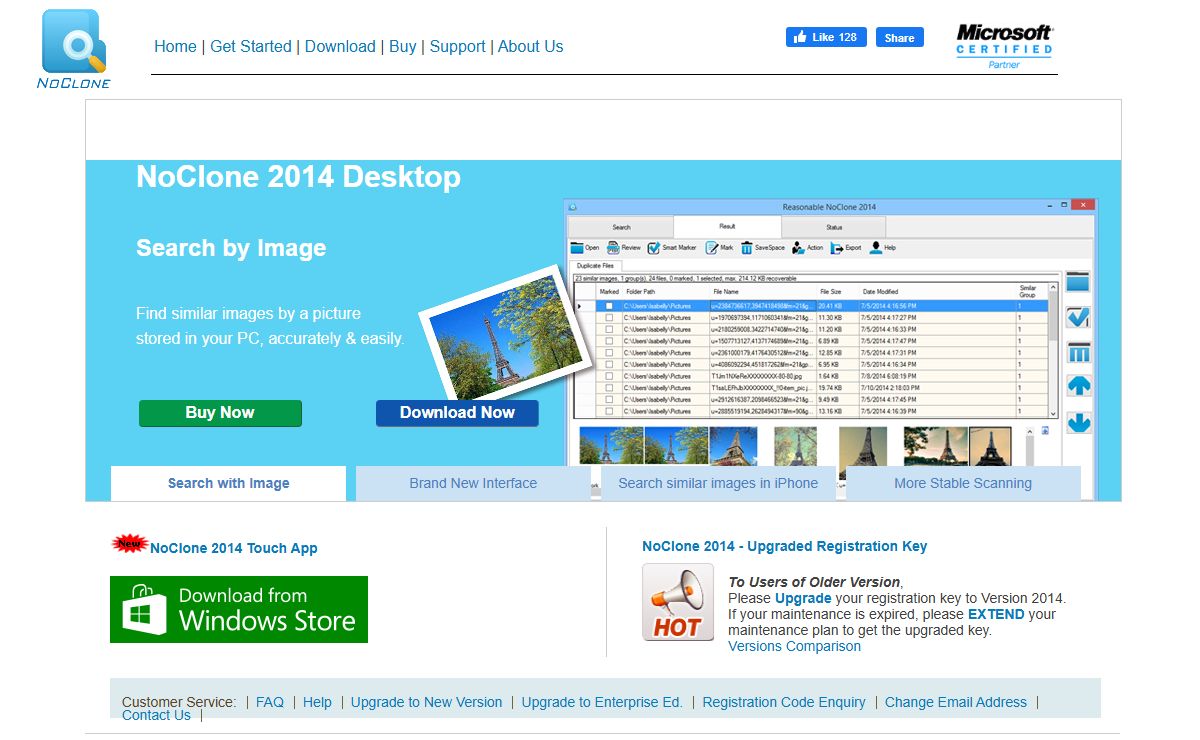Tick the Marked checkbox for the 12.85 KB row
Screen dimensions: 1200x740
click(x=608, y=353)
